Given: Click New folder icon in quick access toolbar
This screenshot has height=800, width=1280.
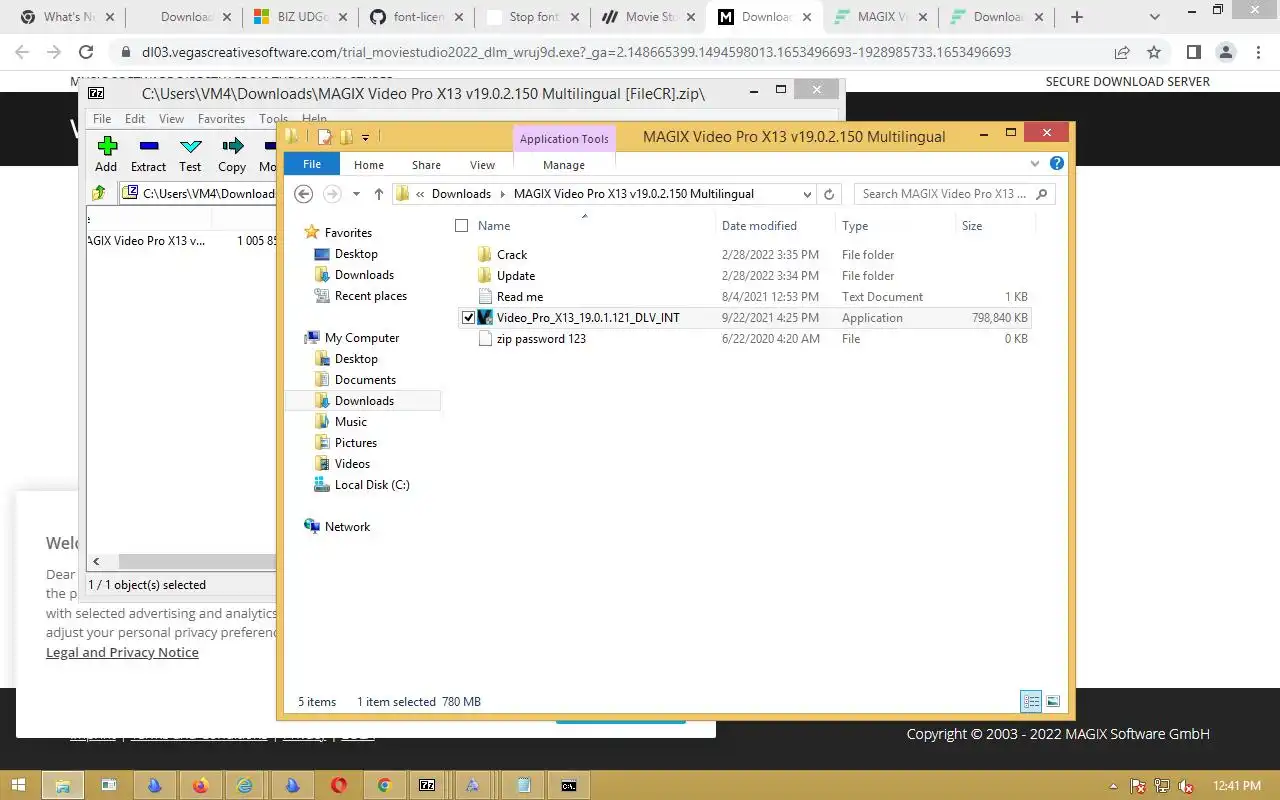Looking at the screenshot, I should tap(346, 137).
